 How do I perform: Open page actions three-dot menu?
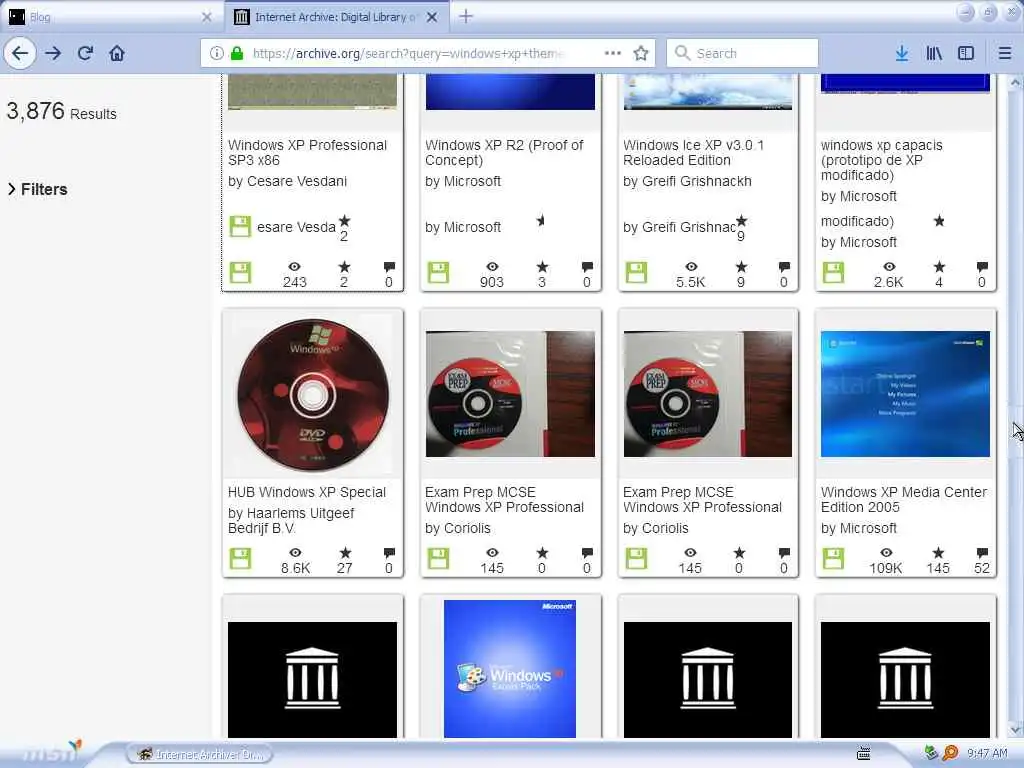[613, 53]
